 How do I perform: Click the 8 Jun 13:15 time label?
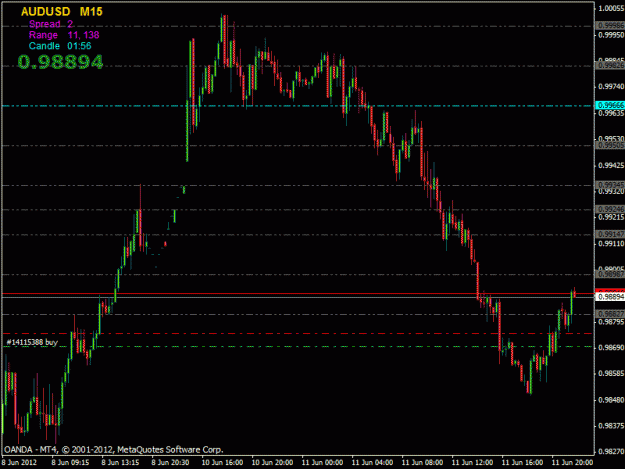pos(120,462)
